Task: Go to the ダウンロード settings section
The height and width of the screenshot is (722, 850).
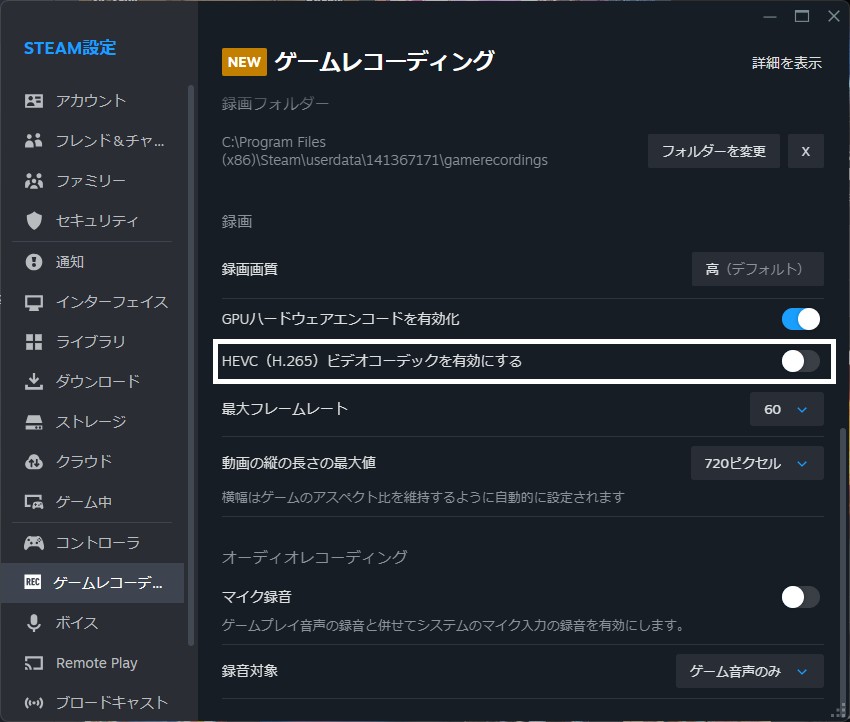Action: pos(92,382)
